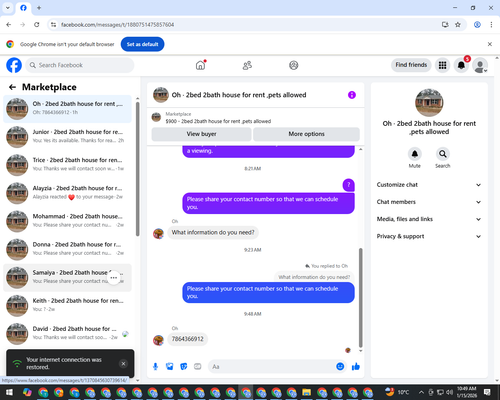Click Find friends button
This screenshot has height=400, width=500.
[411, 65]
